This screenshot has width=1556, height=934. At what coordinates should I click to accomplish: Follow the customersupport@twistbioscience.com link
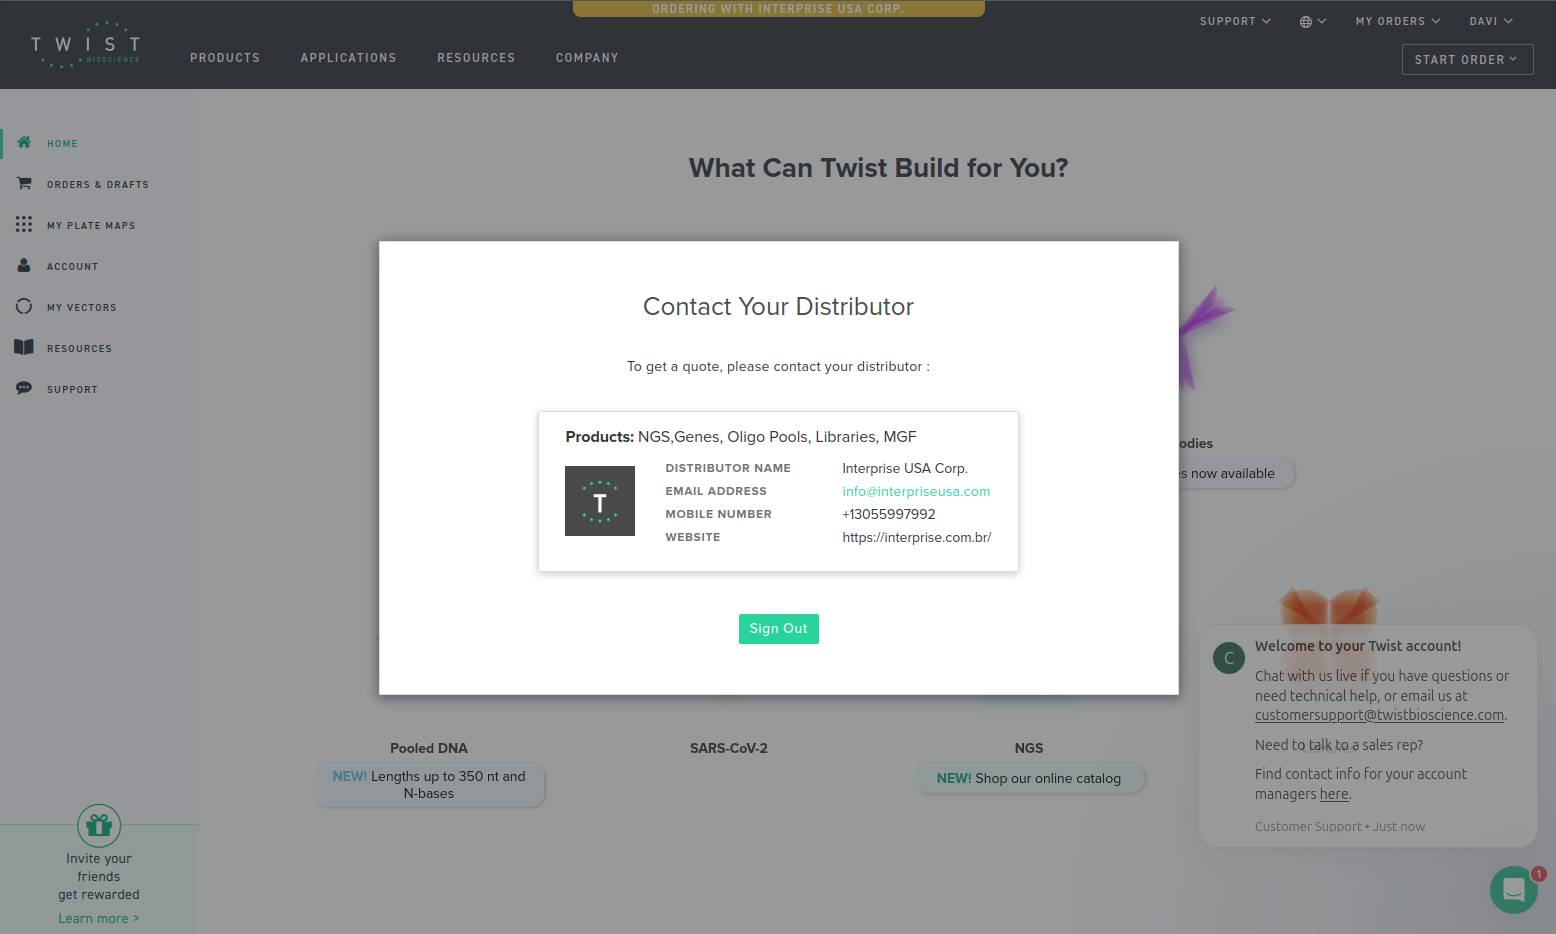[1379, 716]
